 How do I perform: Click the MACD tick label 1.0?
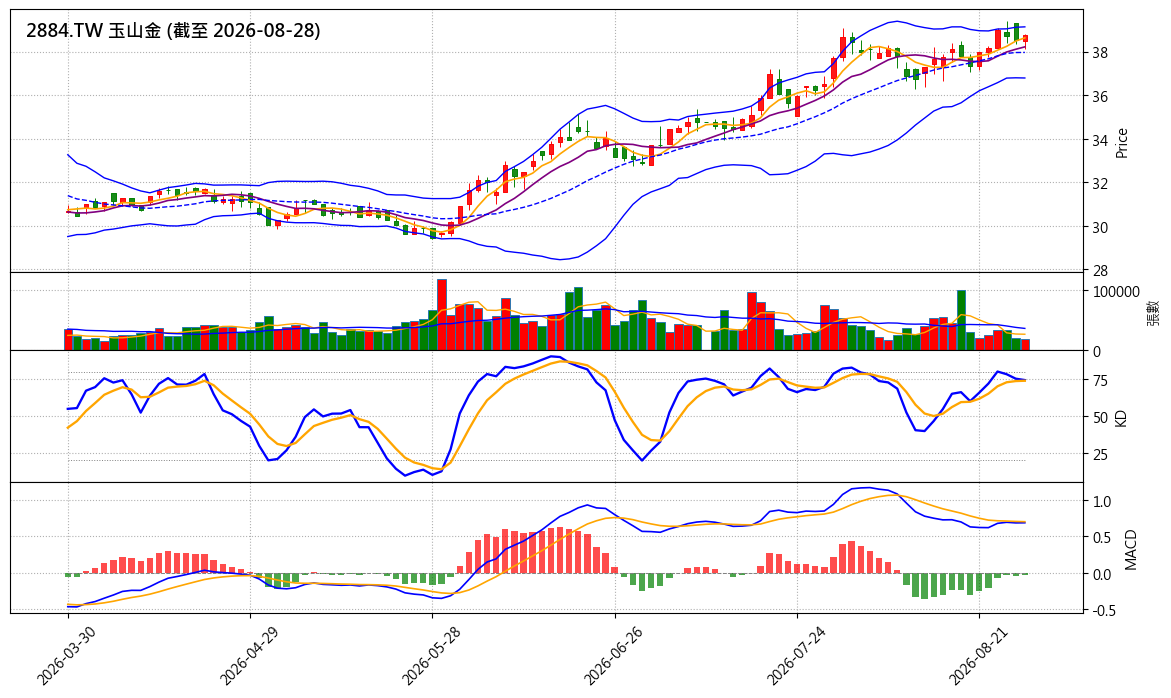tap(1102, 502)
